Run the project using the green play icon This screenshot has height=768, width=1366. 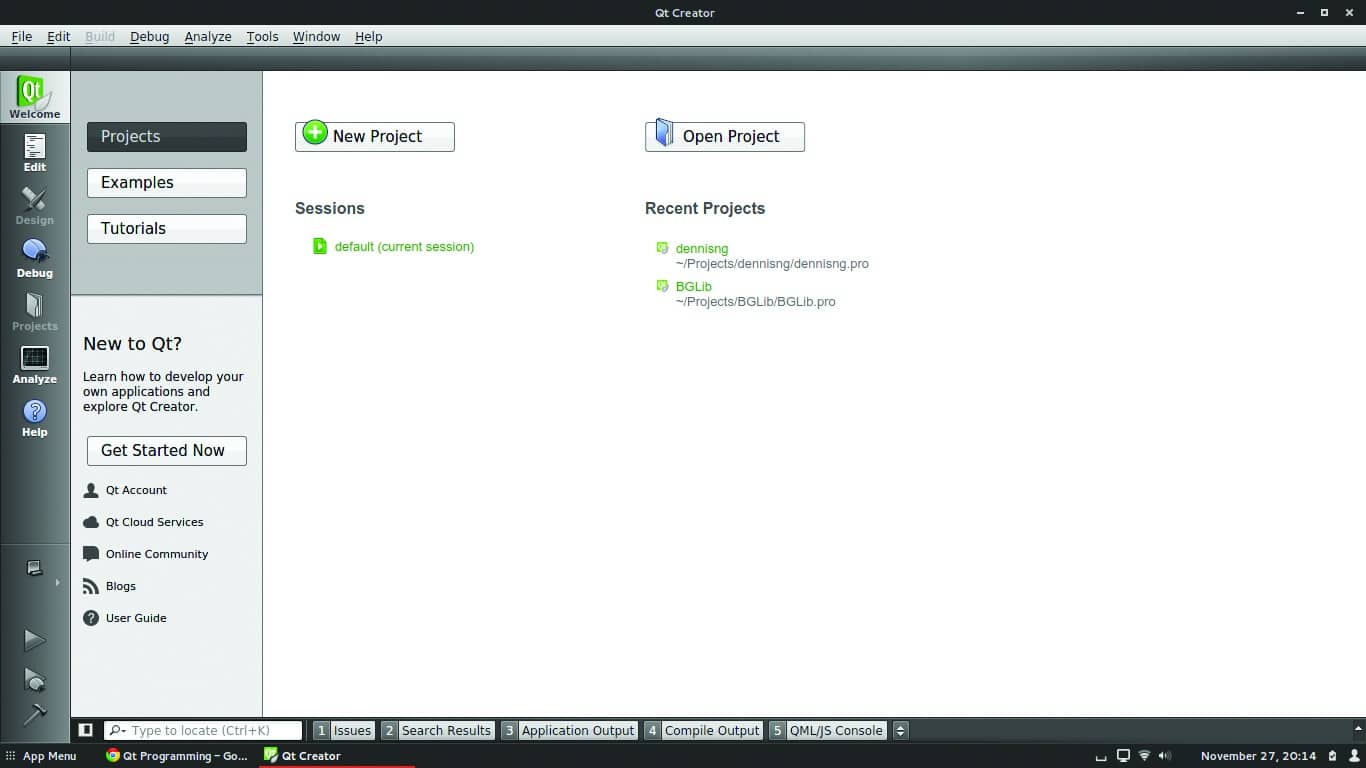[35, 640]
